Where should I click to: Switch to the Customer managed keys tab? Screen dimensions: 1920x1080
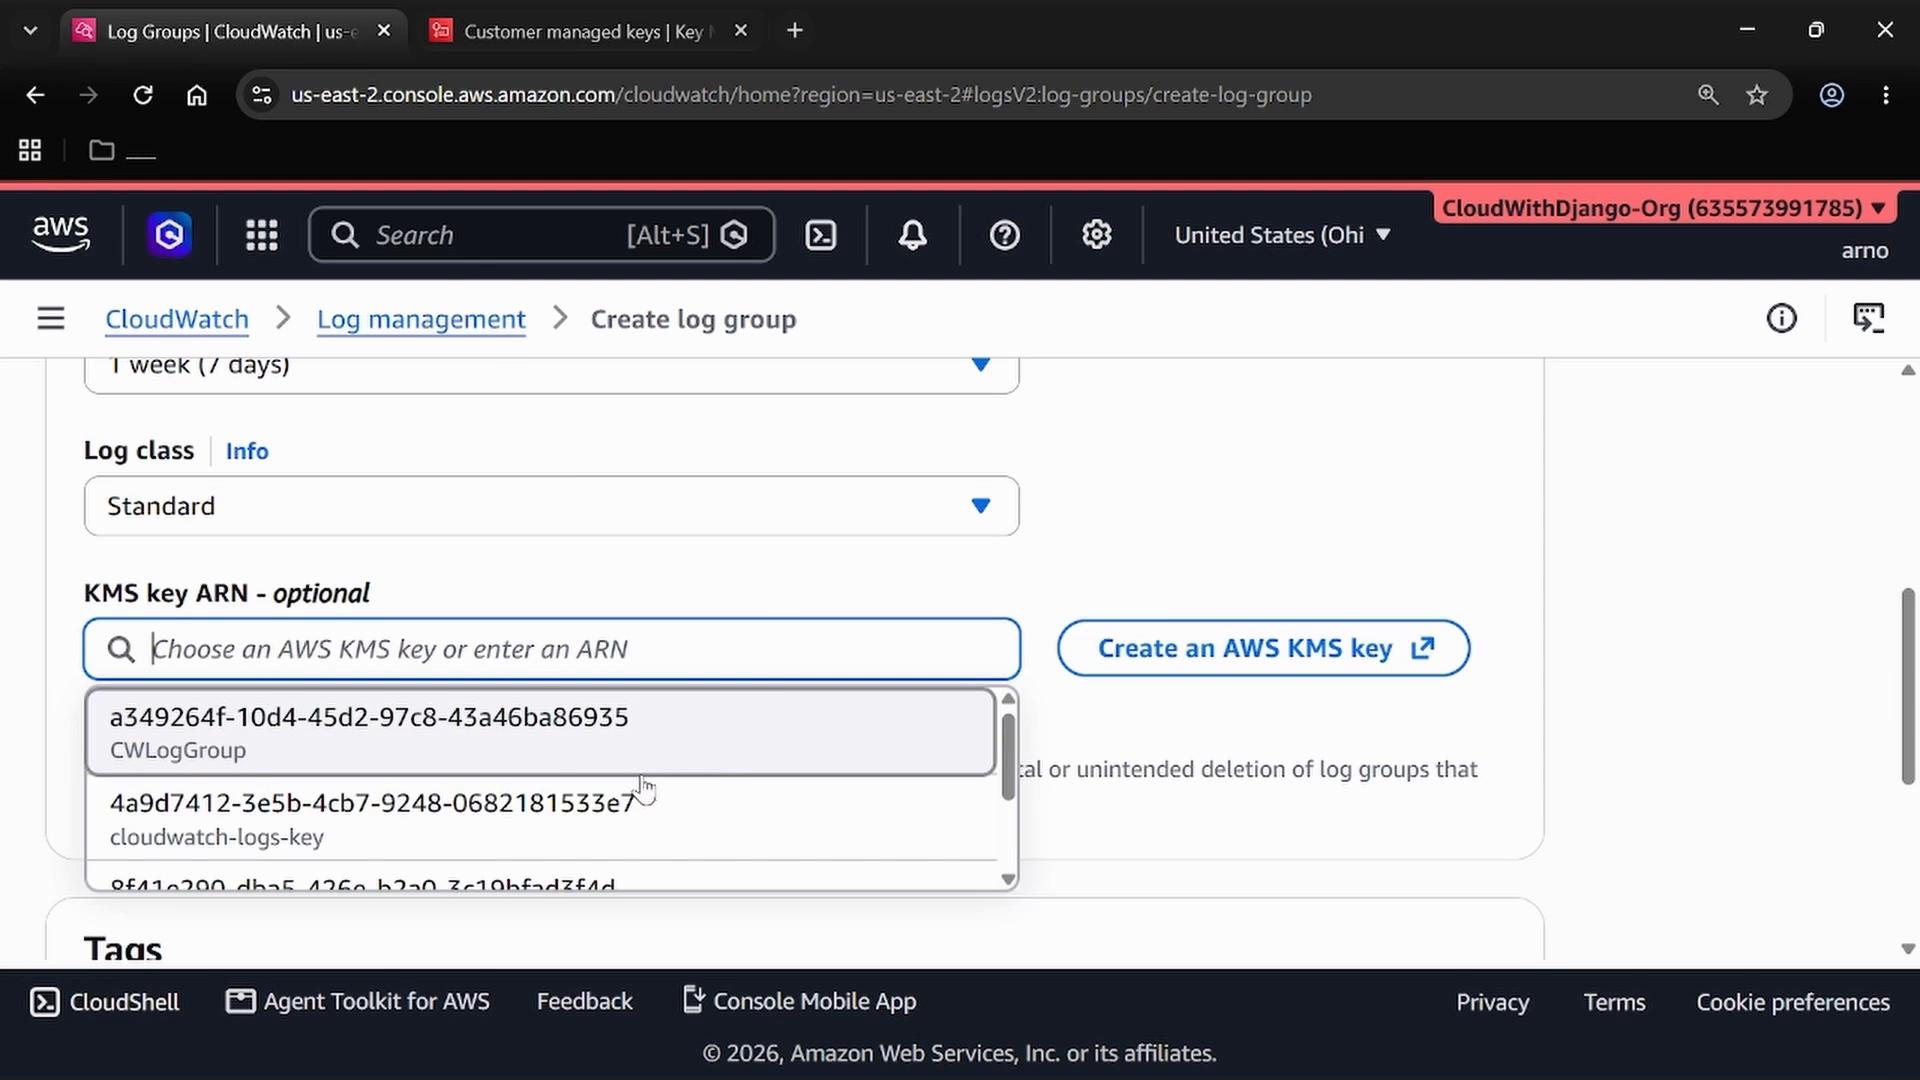[x=587, y=31]
